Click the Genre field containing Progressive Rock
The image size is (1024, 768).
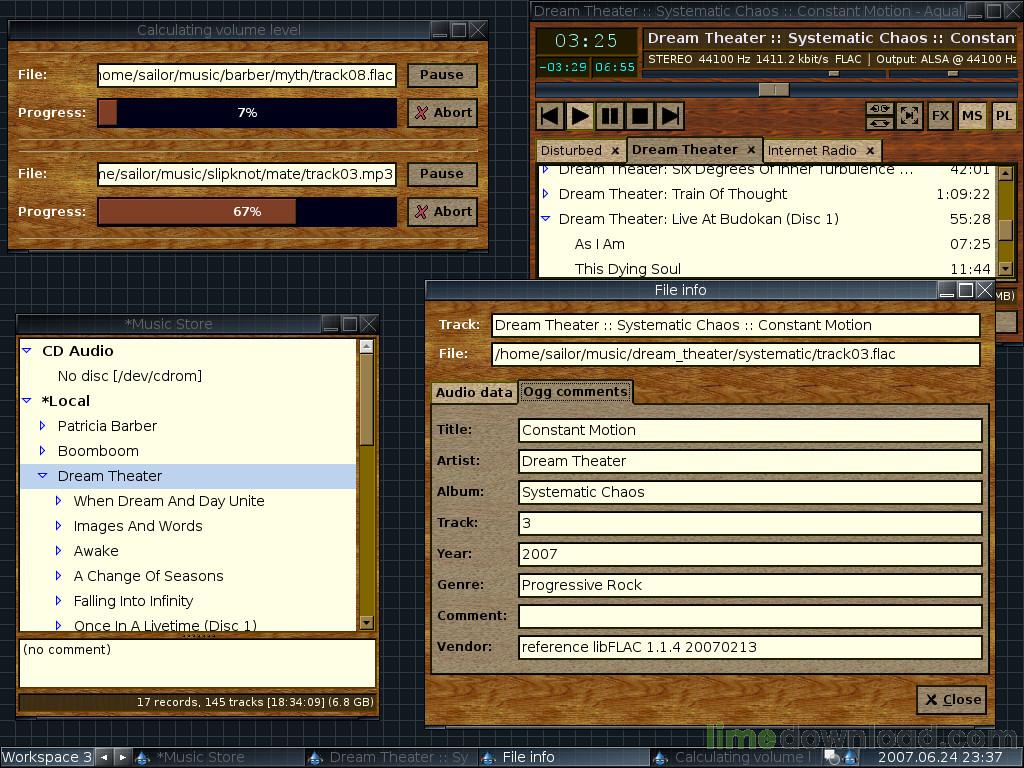750,585
